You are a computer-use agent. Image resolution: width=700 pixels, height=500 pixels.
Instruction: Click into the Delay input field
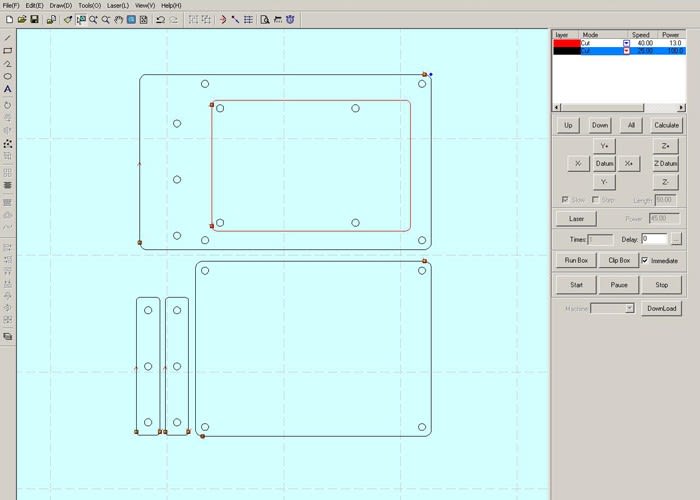click(654, 239)
